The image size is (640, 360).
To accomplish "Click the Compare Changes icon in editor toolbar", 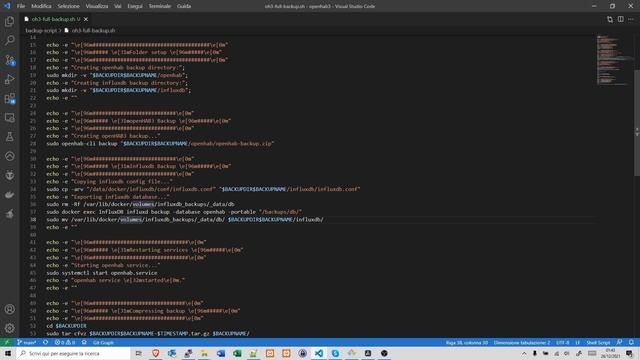I will click(x=610, y=19).
